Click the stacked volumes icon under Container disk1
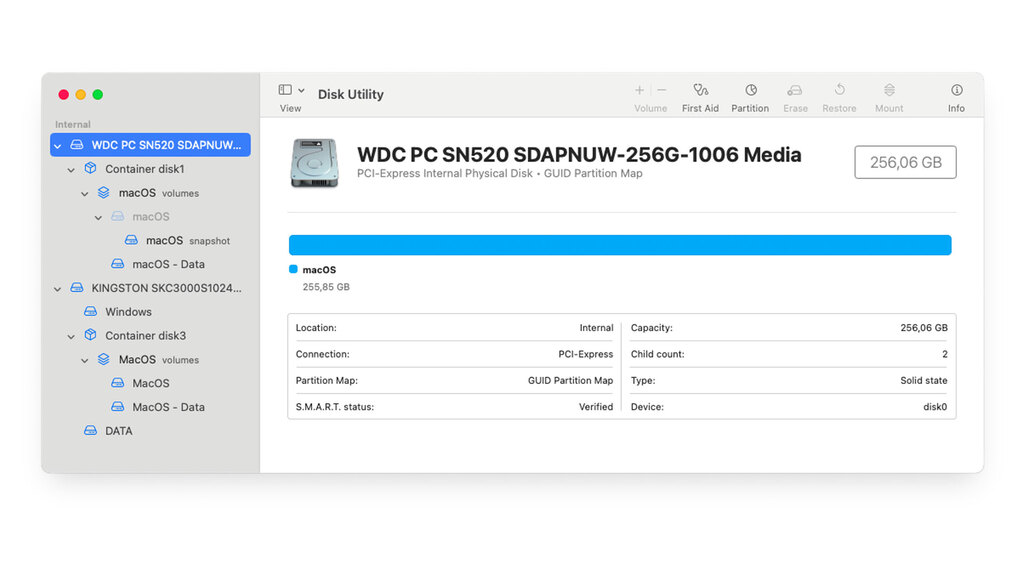The width and height of the screenshot is (1024, 576). [104, 193]
